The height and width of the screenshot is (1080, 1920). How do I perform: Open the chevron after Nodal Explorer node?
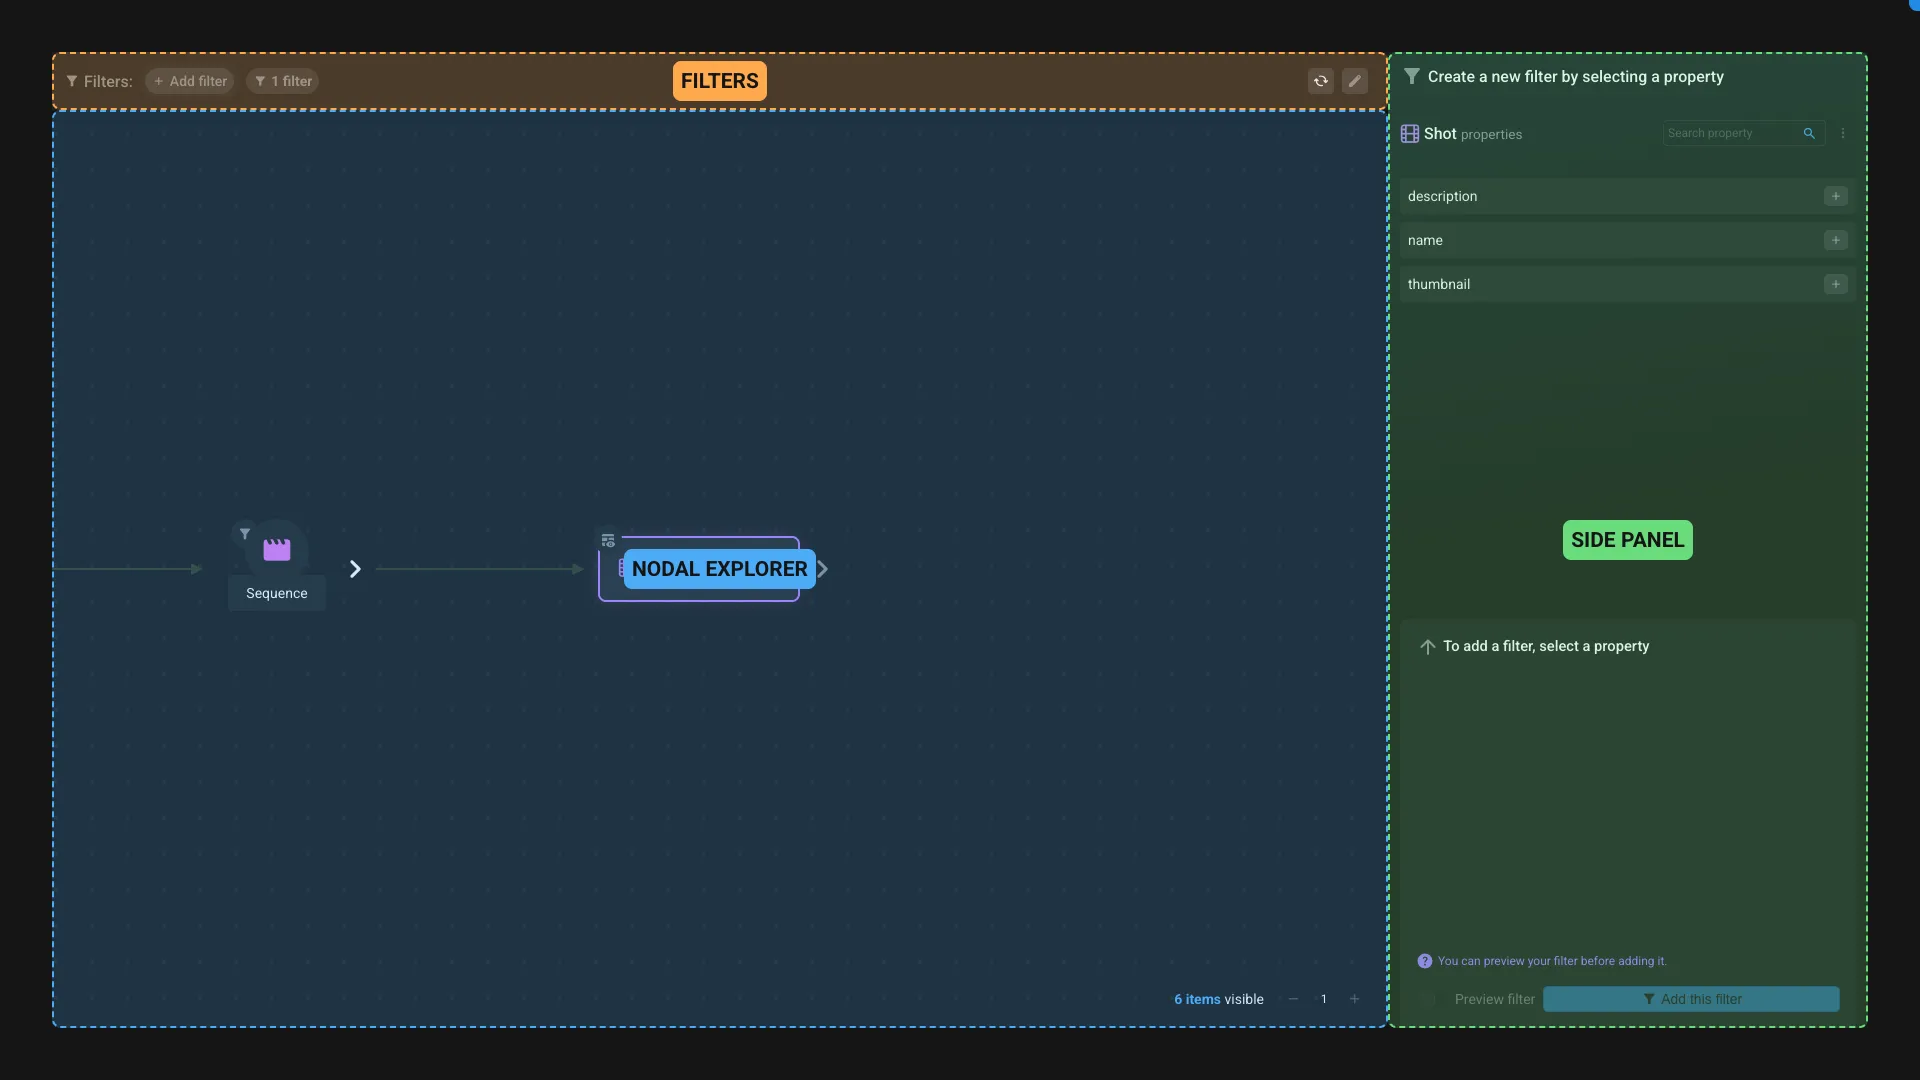tap(822, 568)
